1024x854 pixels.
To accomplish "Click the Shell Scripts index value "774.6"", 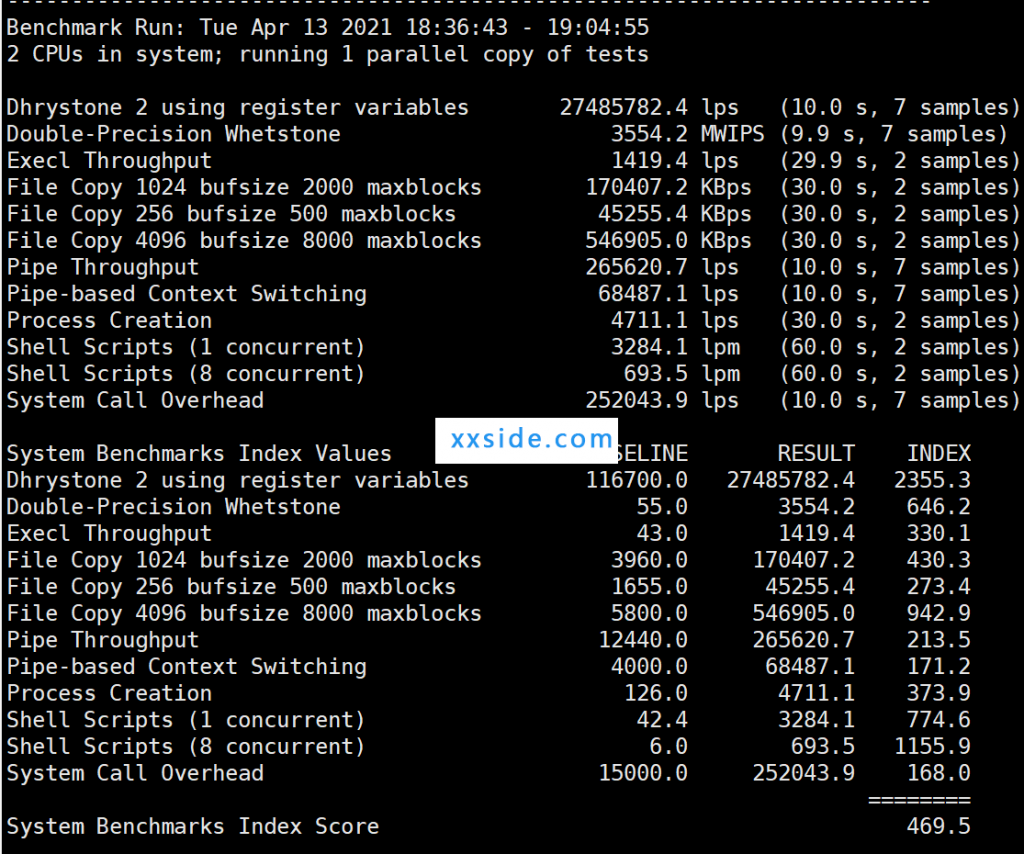I will point(938,720).
